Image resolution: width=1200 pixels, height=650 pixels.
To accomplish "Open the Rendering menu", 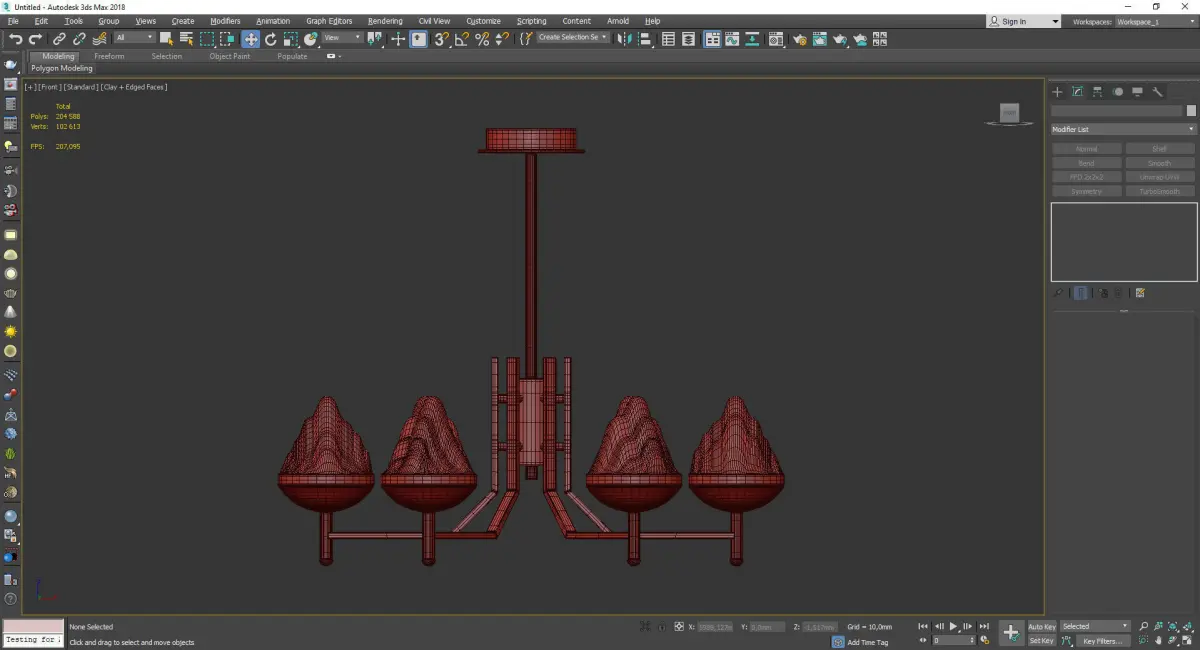I will click(x=385, y=21).
